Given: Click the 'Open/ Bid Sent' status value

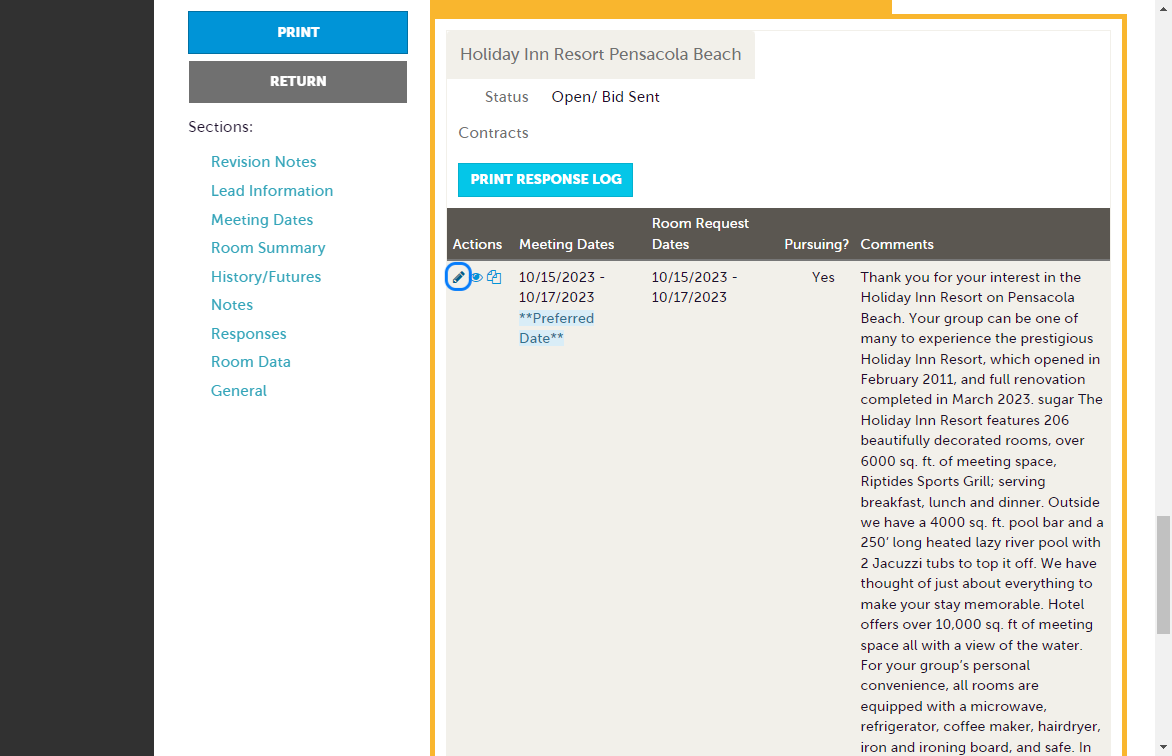Looking at the screenshot, I should pos(605,97).
